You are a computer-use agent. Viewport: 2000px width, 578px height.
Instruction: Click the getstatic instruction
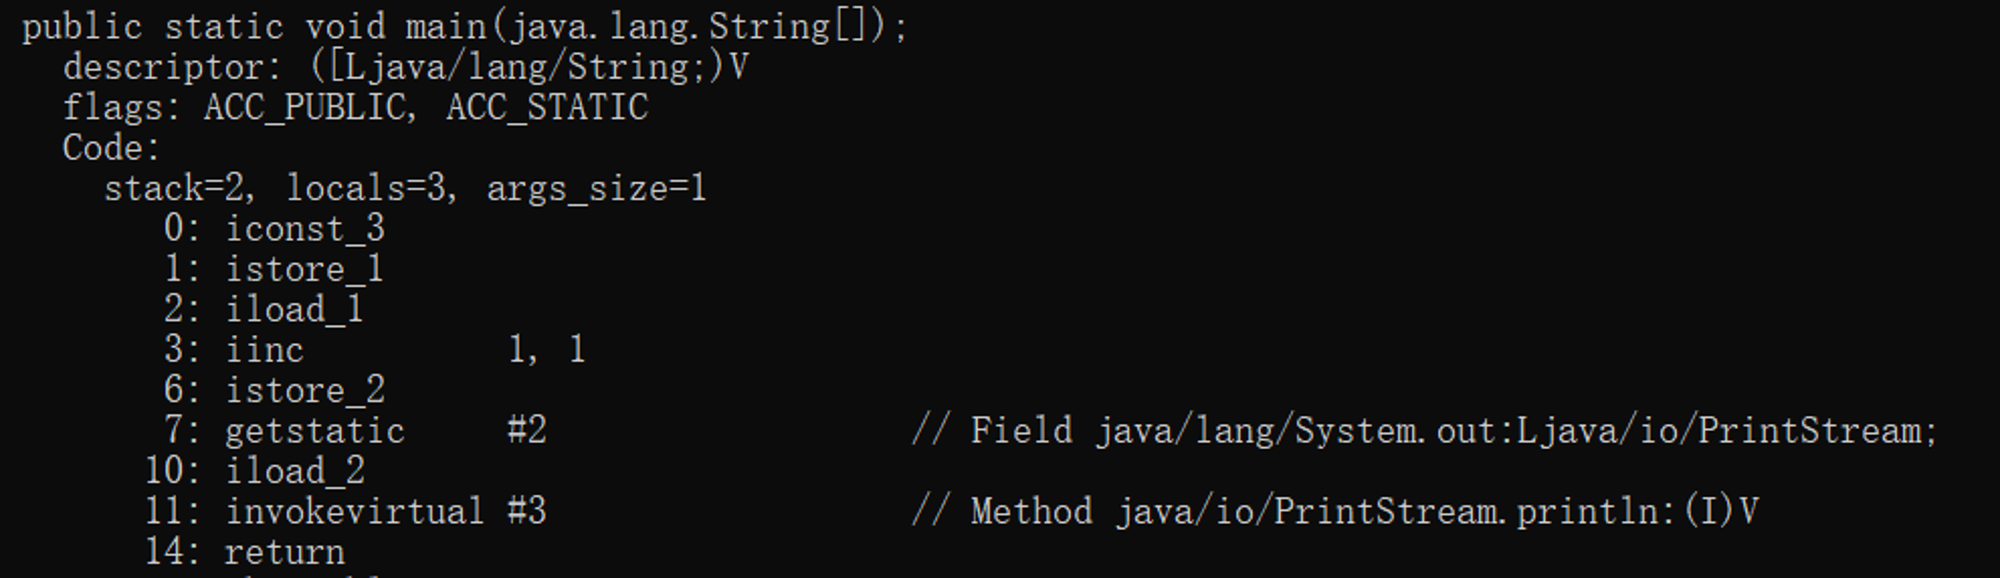[315, 431]
